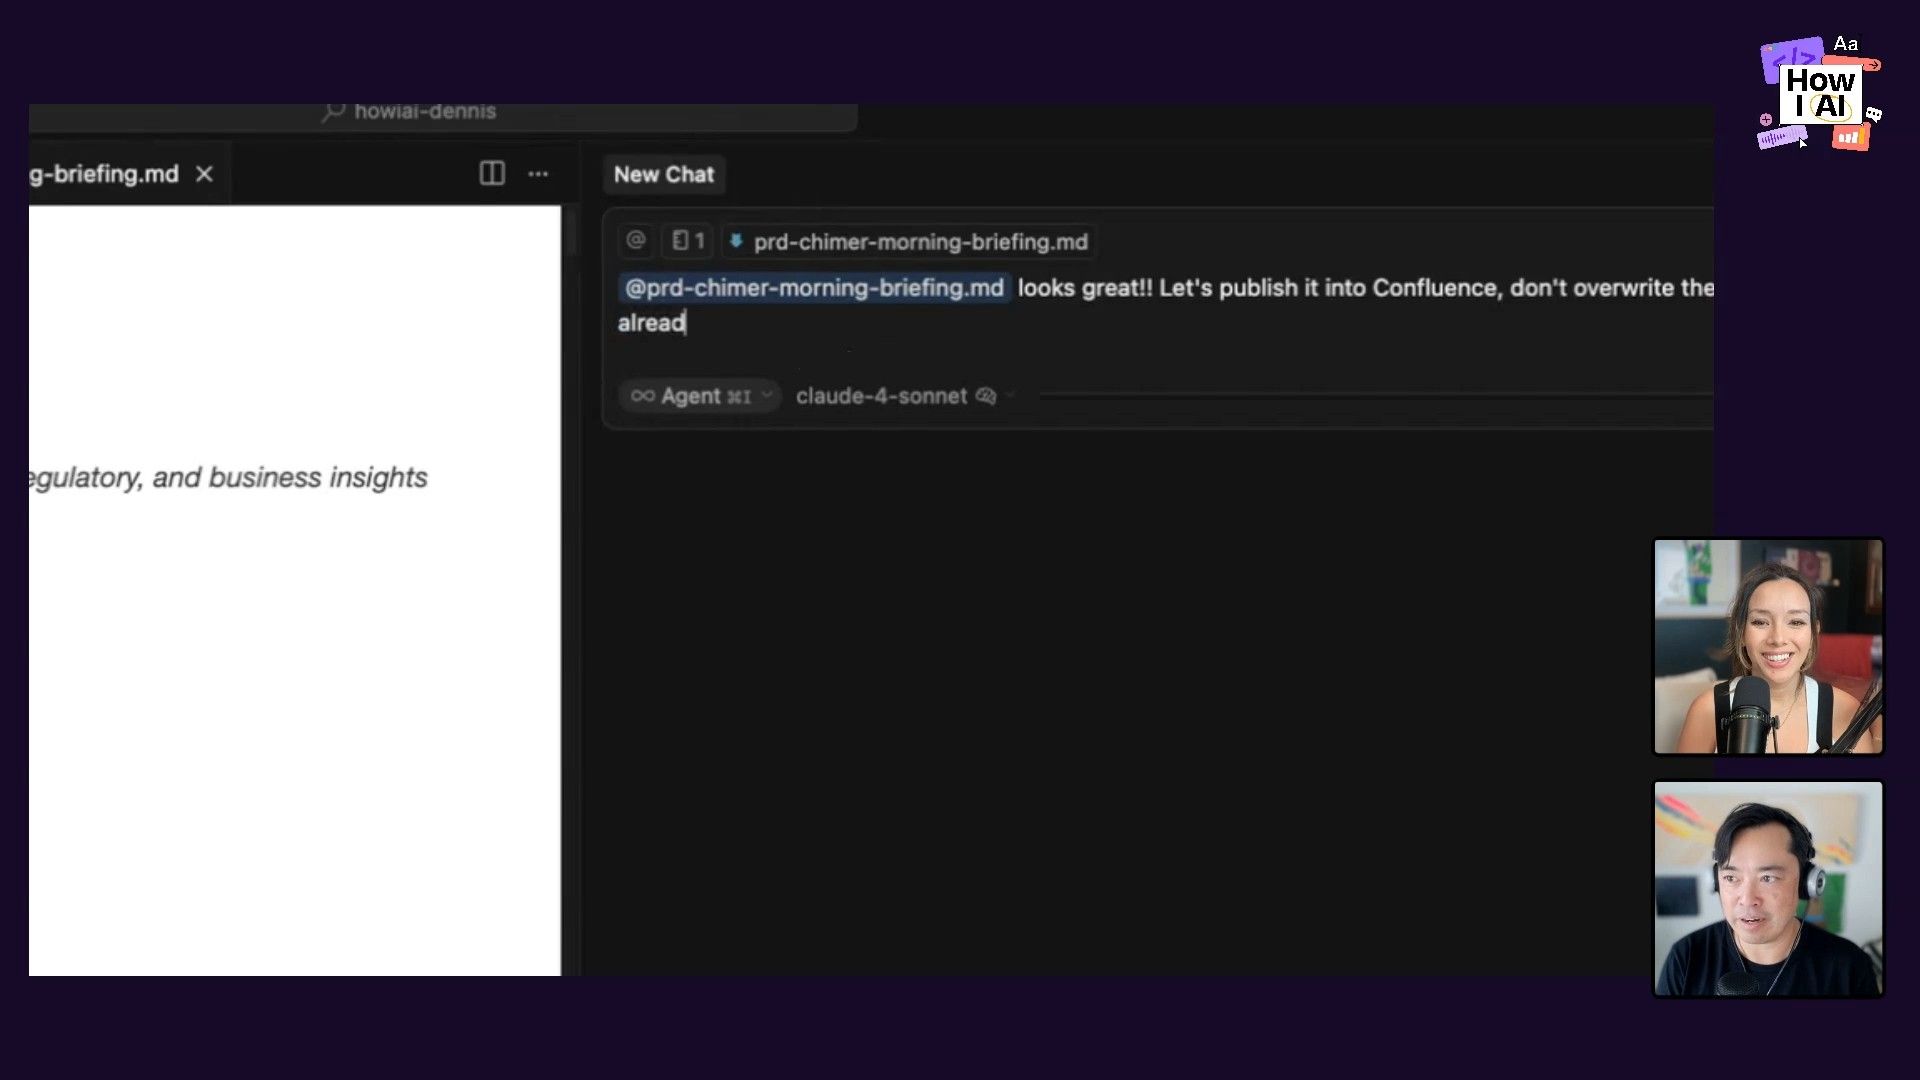Click the file count chip showing 1
Viewport: 1920px width, 1080px height.
(x=688, y=240)
